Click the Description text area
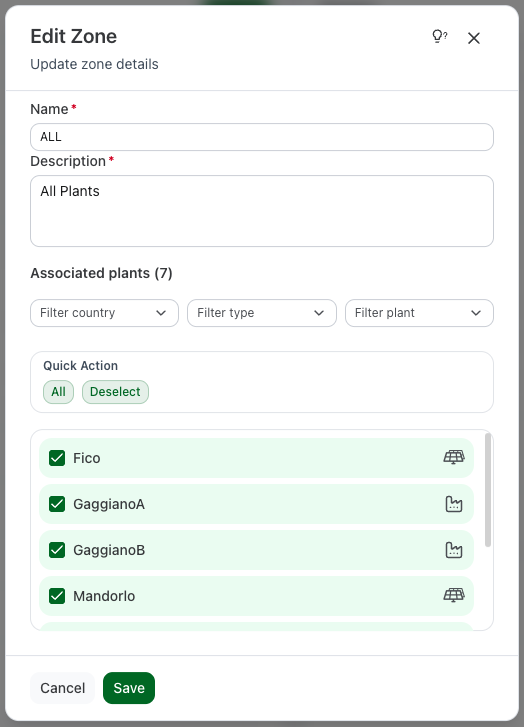This screenshot has height=727, width=524. (x=262, y=211)
